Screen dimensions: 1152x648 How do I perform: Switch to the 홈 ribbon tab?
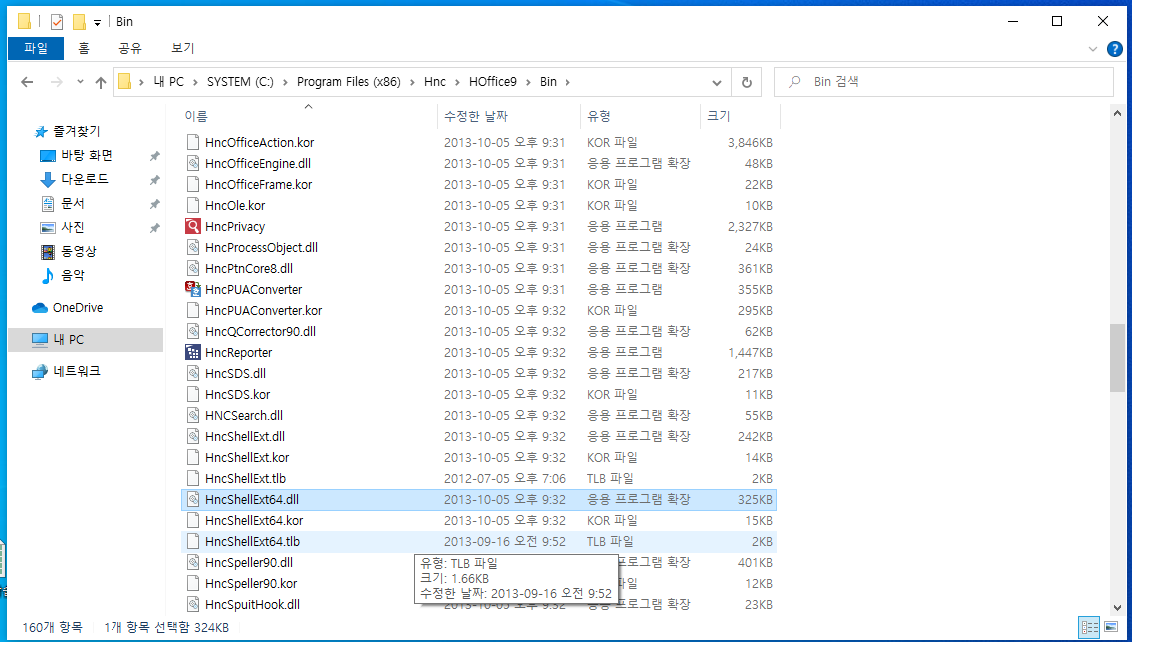[x=84, y=48]
